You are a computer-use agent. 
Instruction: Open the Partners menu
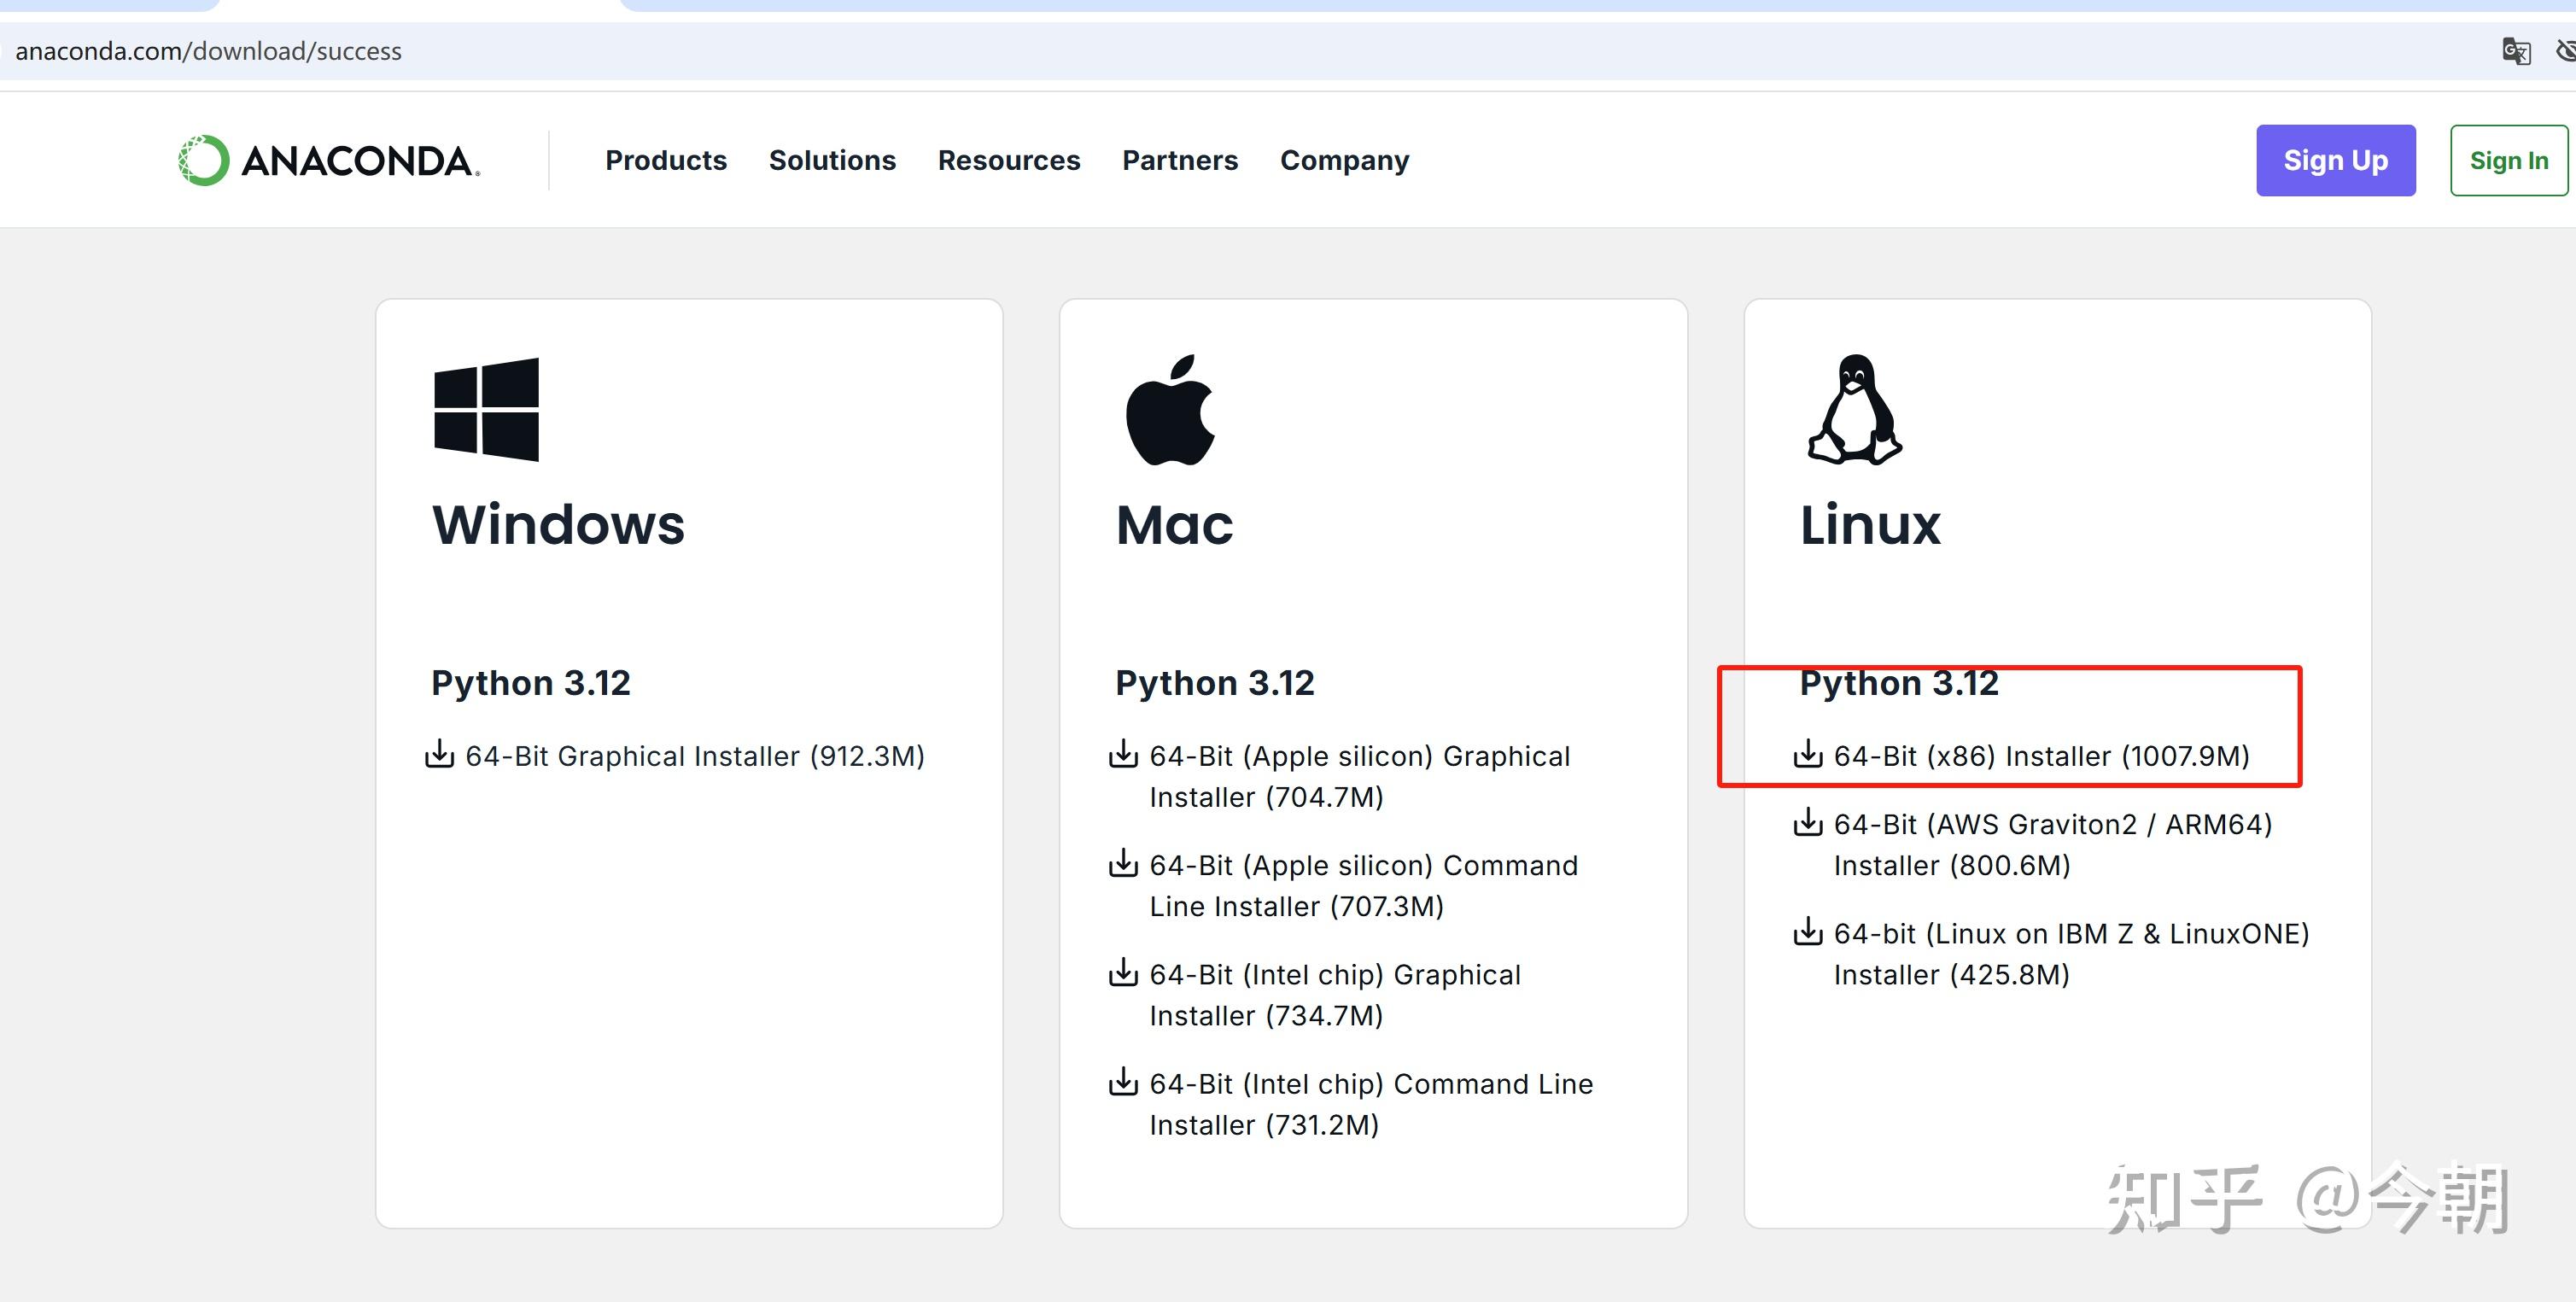1179,161
